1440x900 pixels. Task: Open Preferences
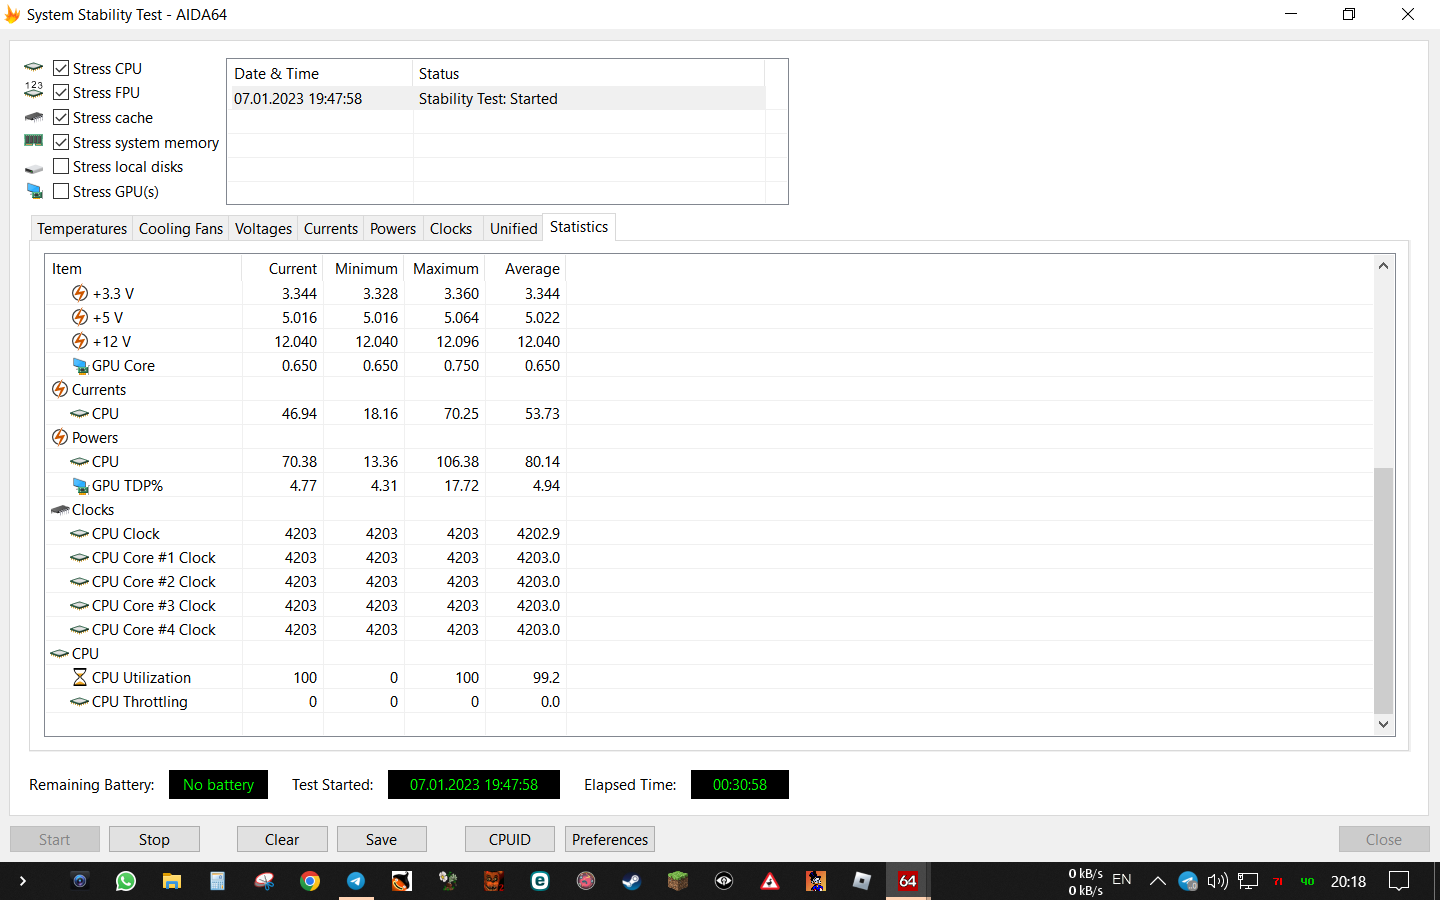[610, 839]
